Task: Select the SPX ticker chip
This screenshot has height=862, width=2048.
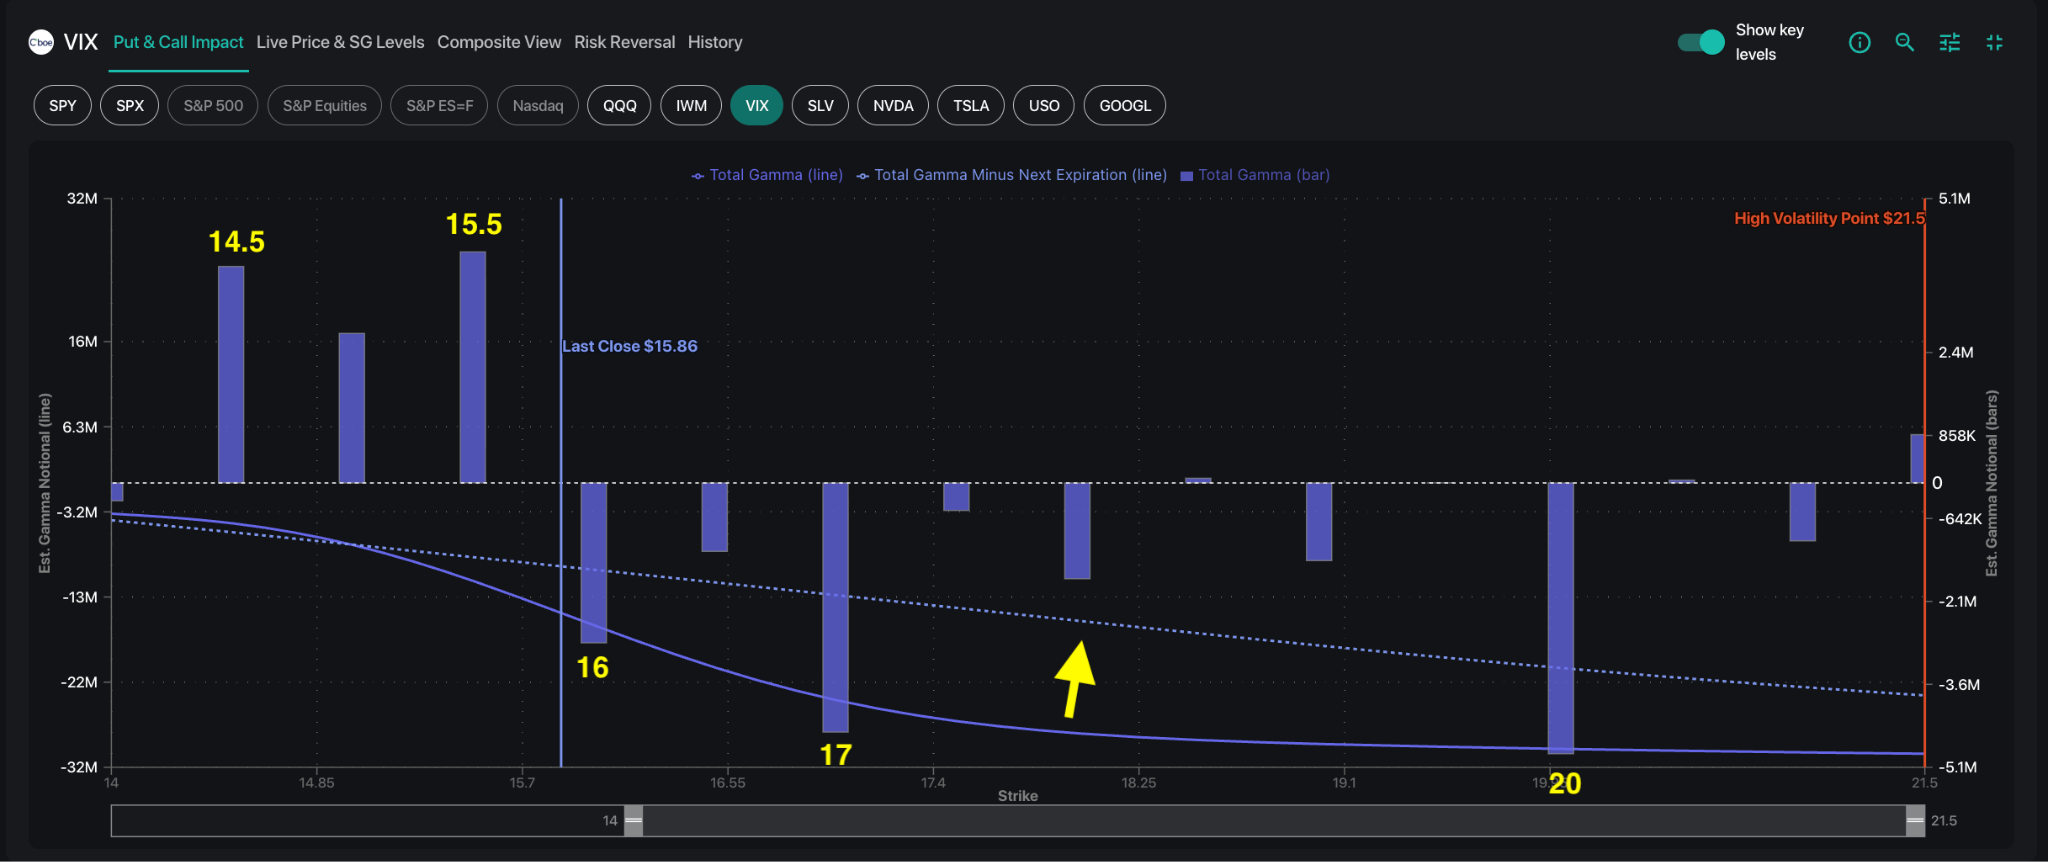Action: pyautogui.click(x=130, y=106)
